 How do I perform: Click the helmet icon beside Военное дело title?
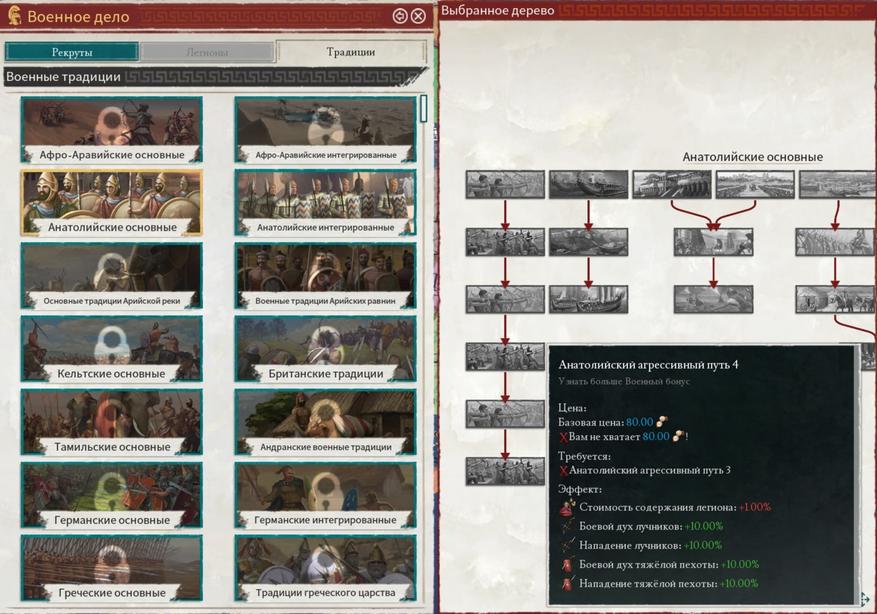14,16
